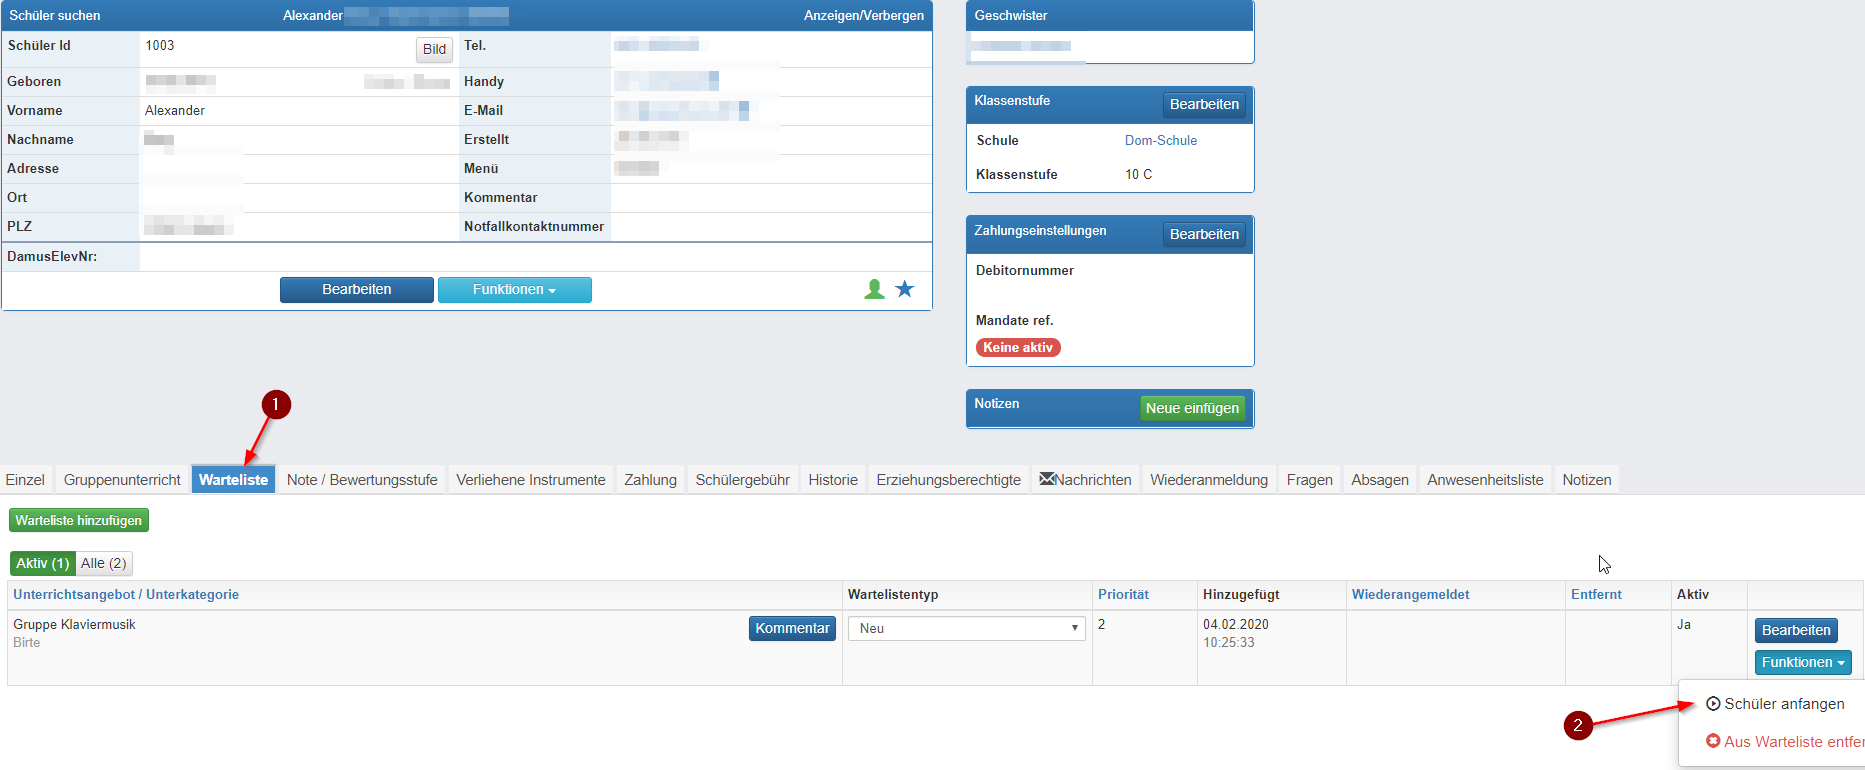The height and width of the screenshot is (770, 1865).
Task: Toggle the Aktiv (1) filter
Action: [42, 563]
